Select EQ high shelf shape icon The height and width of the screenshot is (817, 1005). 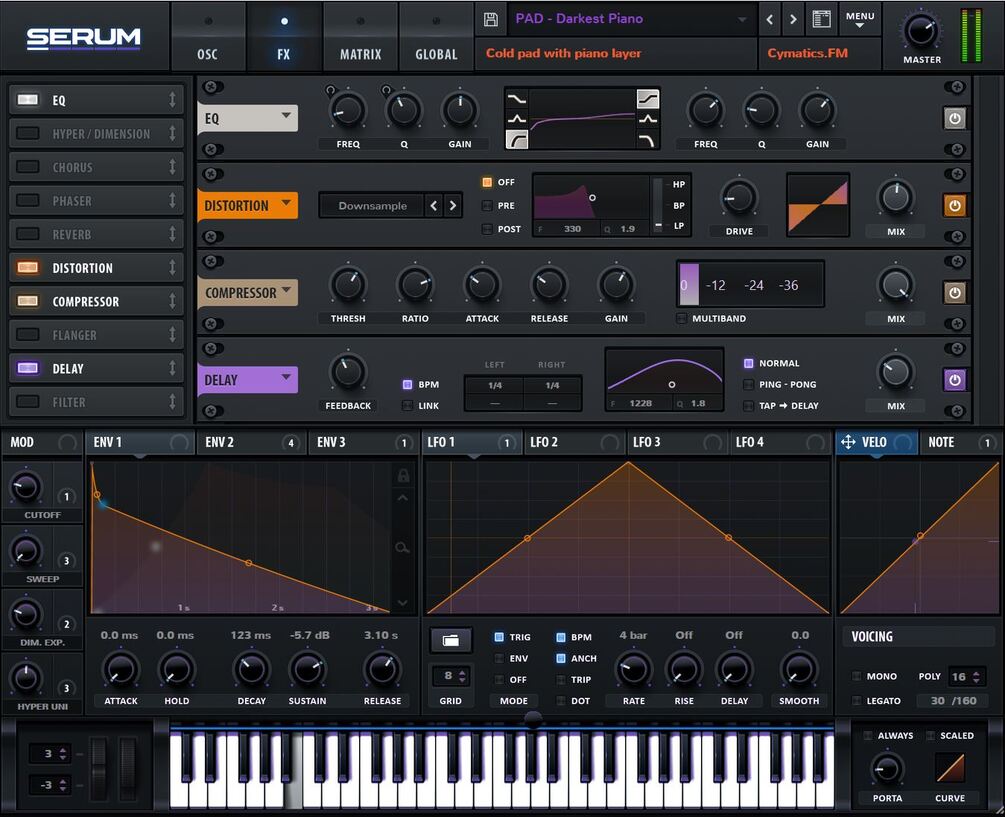[647, 99]
